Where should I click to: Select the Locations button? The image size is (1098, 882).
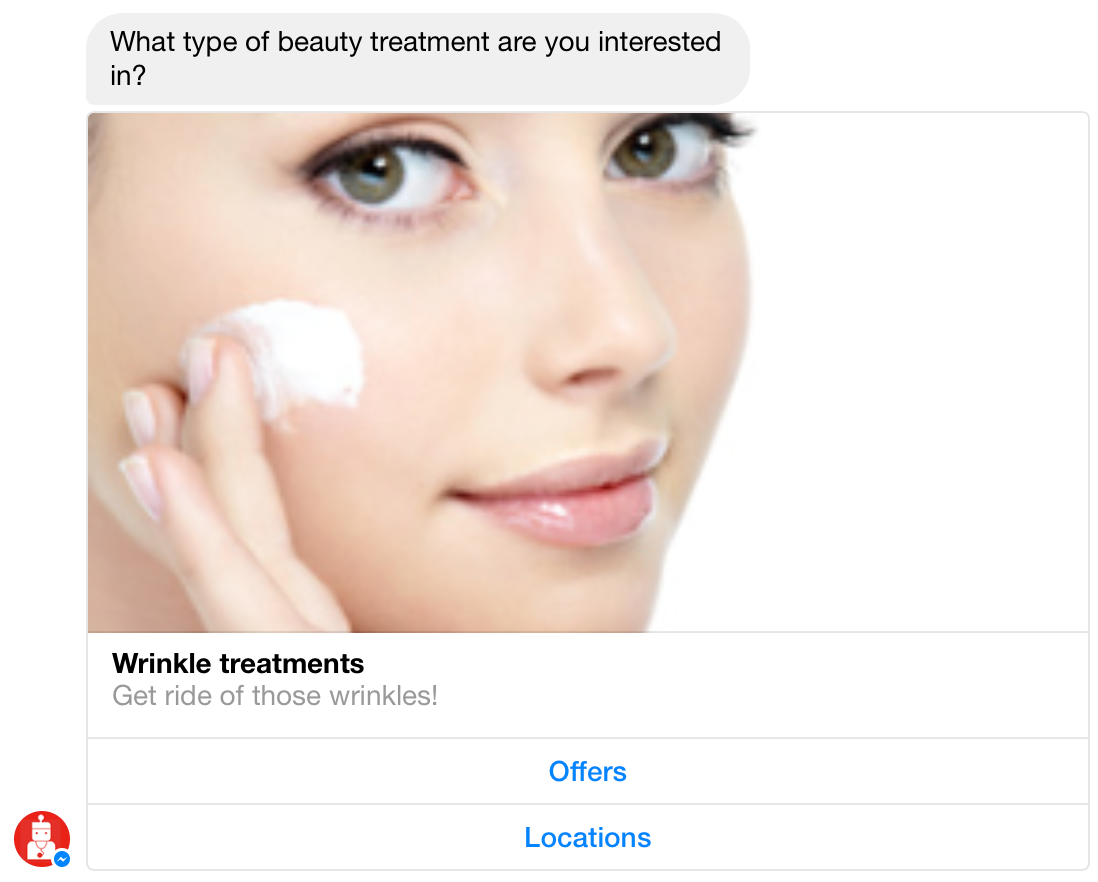tap(588, 837)
